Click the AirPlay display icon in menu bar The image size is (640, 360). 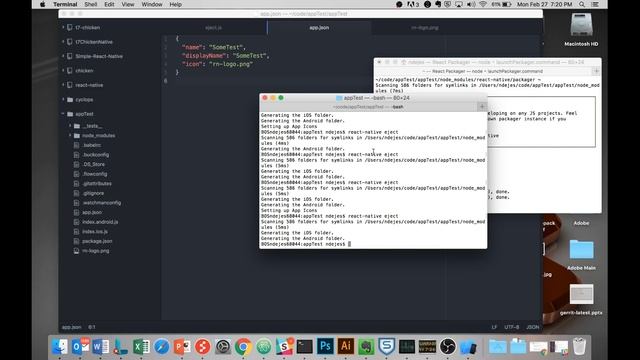(459, 4)
